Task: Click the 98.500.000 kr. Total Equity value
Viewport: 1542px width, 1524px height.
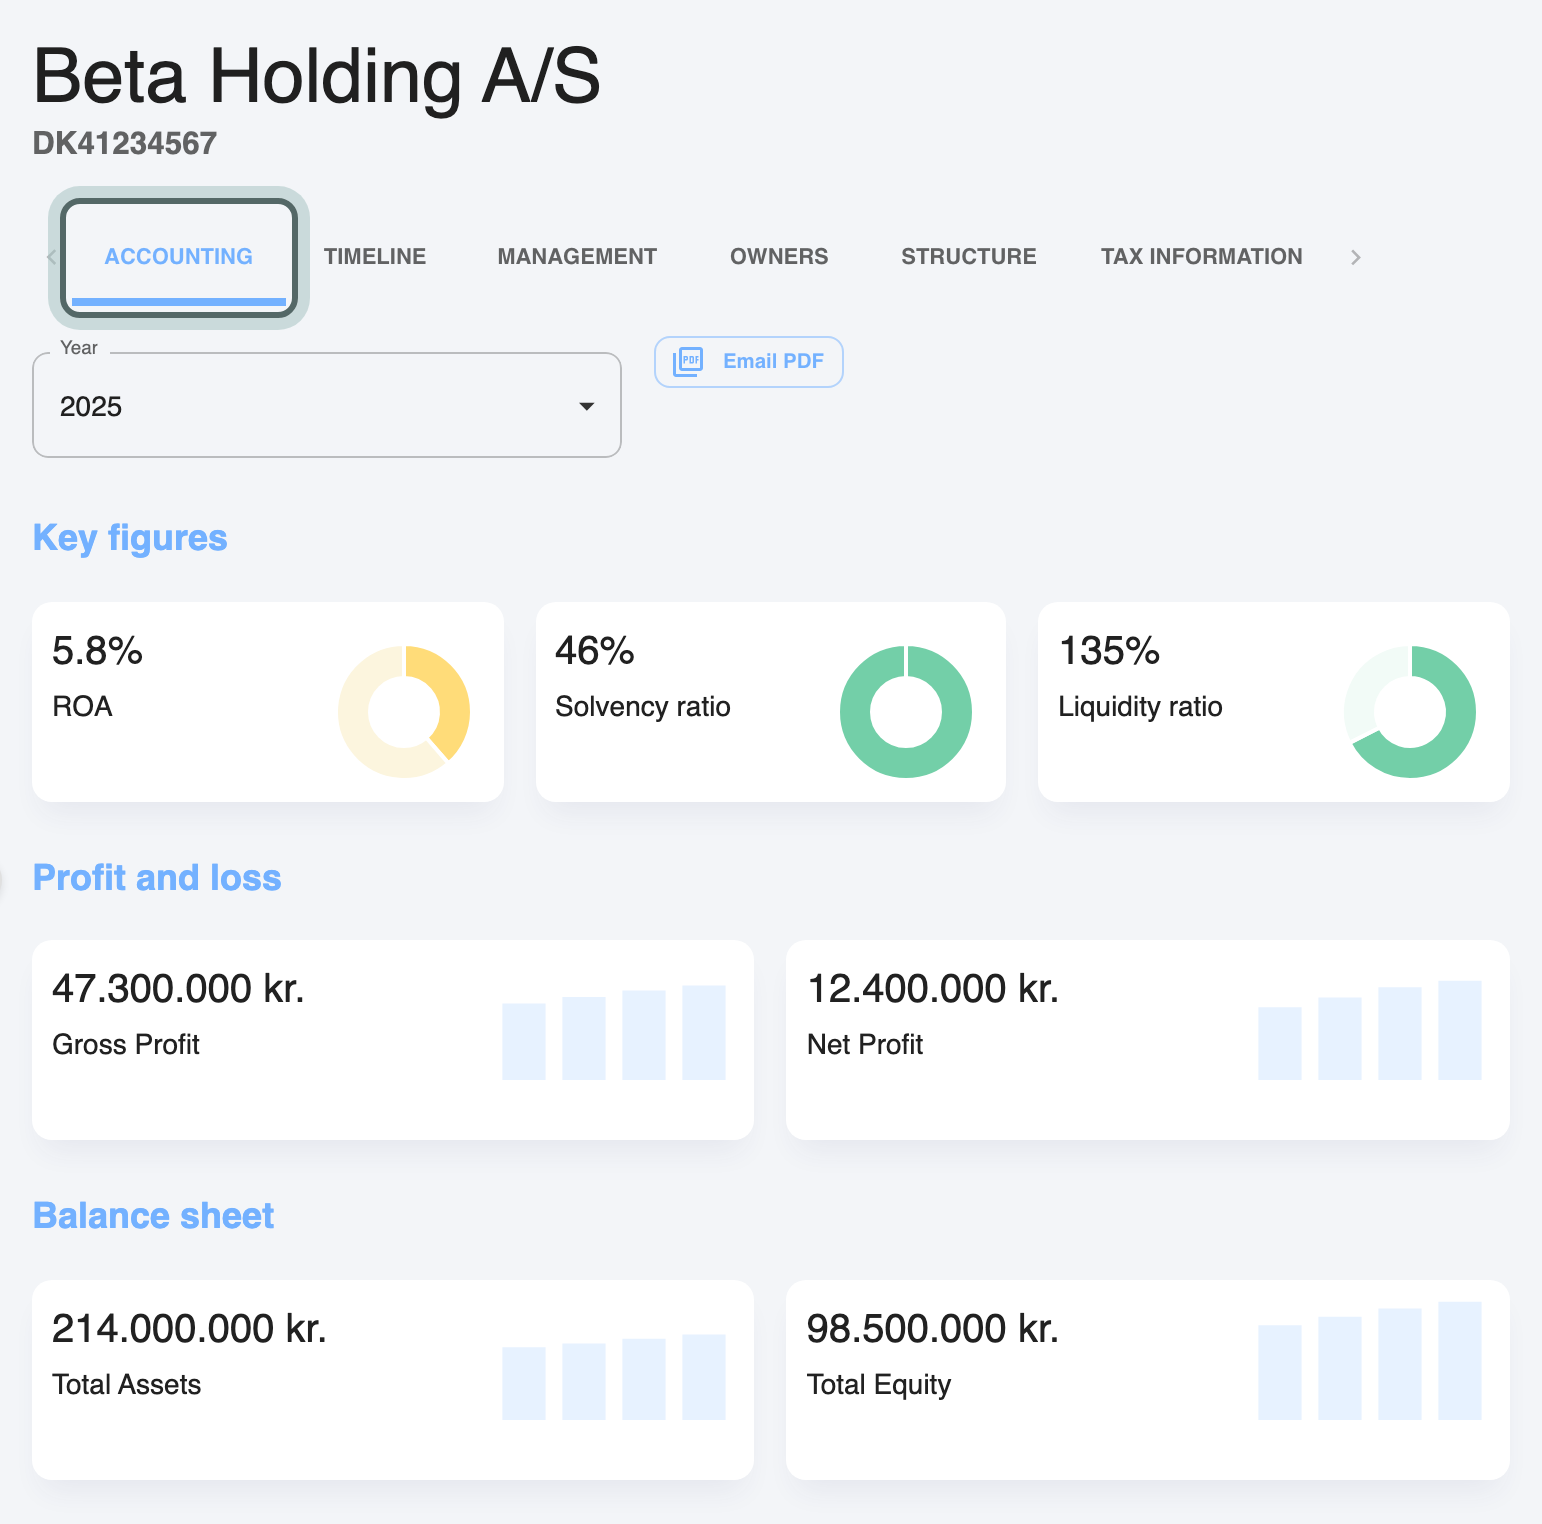Action: coord(933,1329)
